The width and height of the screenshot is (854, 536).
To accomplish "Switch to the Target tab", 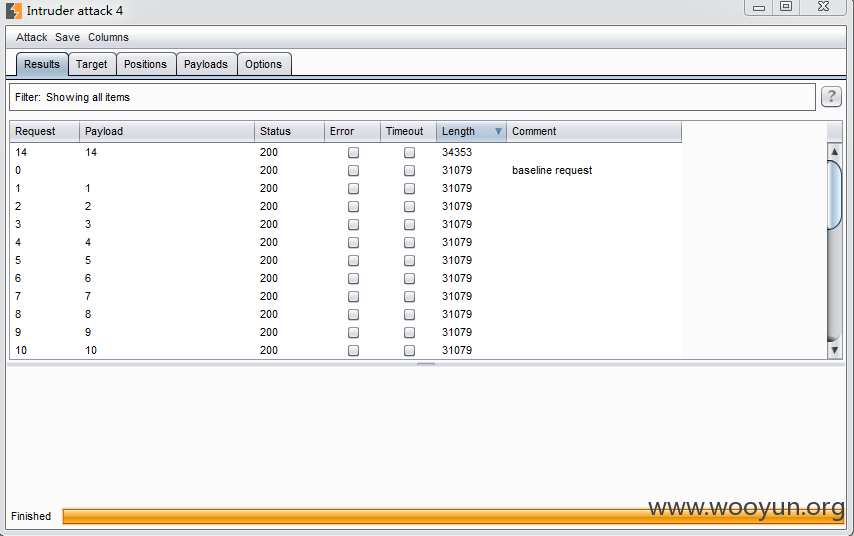I will point(92,64).
